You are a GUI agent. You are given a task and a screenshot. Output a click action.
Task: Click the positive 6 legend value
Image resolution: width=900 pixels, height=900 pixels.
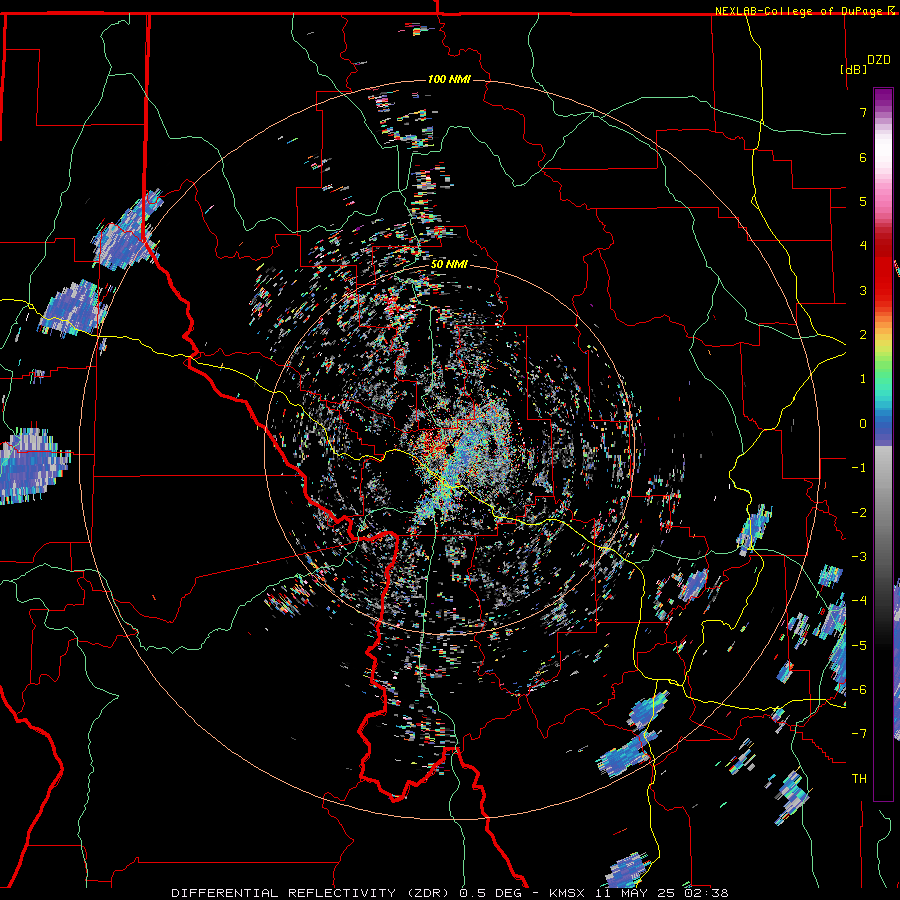tap(863, 157)
